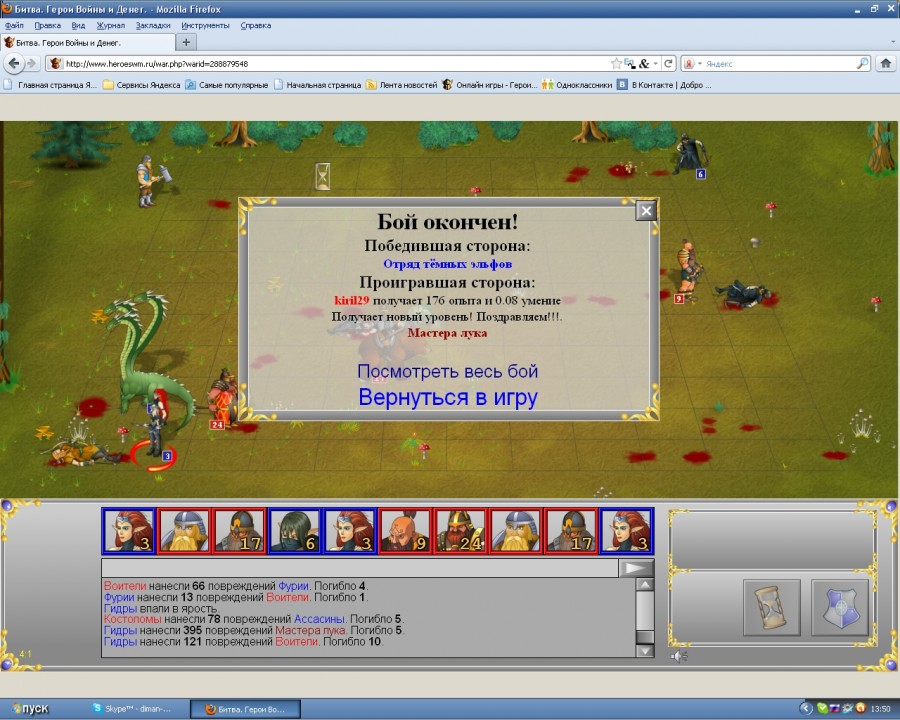The height and width of the screenshot is (720, 900).
Task: Open the Справка menu
Action: 256,25
